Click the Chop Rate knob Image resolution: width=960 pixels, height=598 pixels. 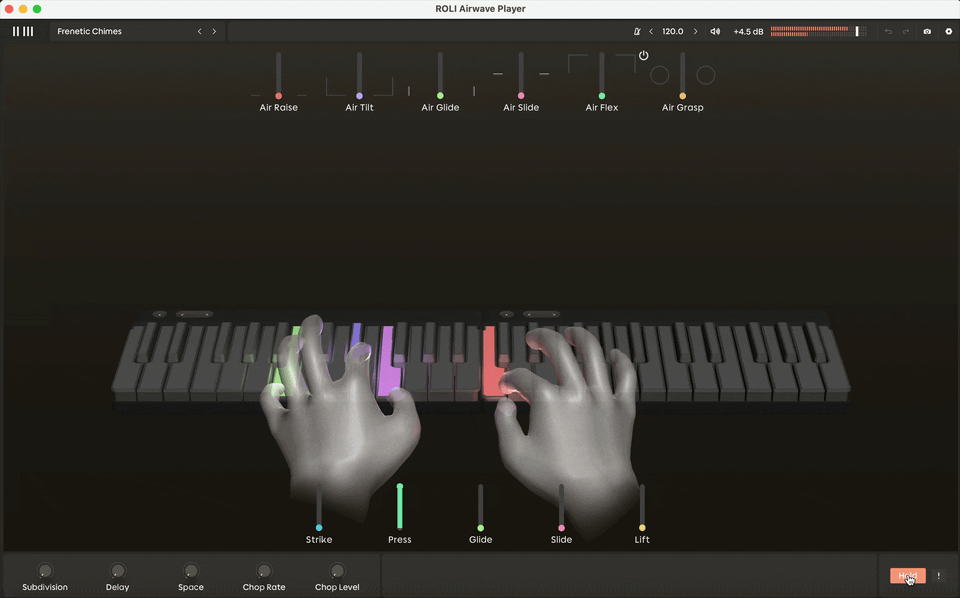tap(264, 570)
